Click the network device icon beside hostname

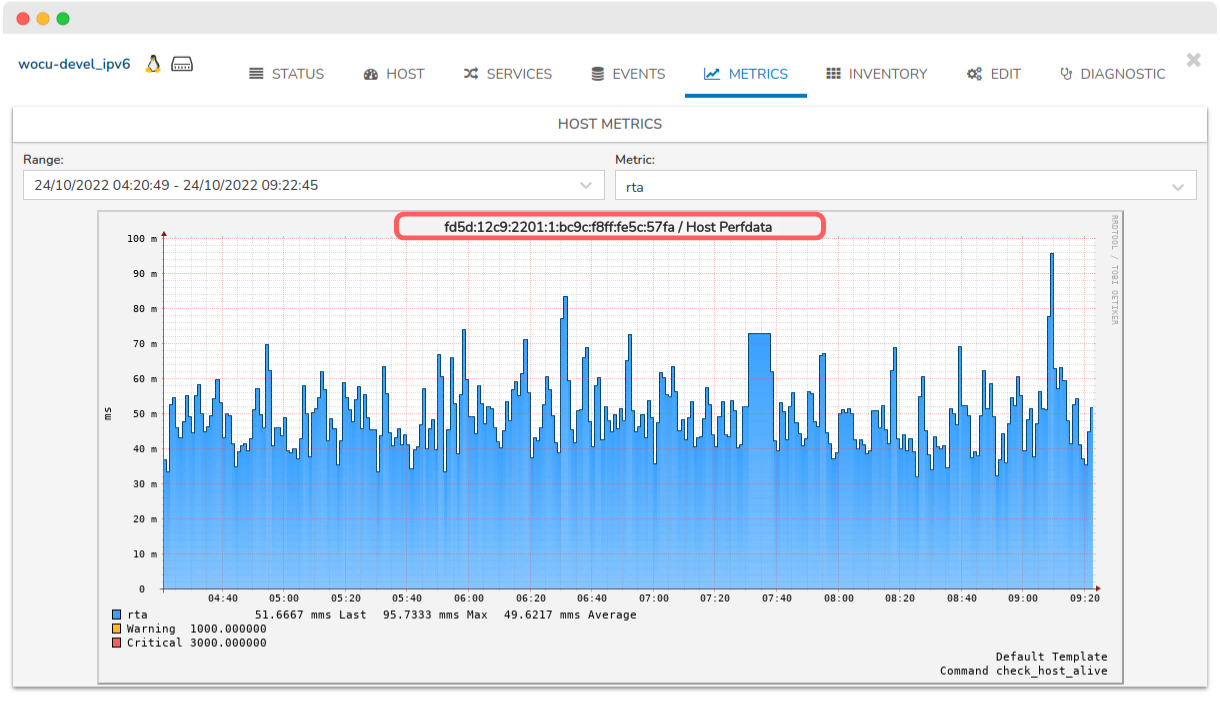[181, 64]
